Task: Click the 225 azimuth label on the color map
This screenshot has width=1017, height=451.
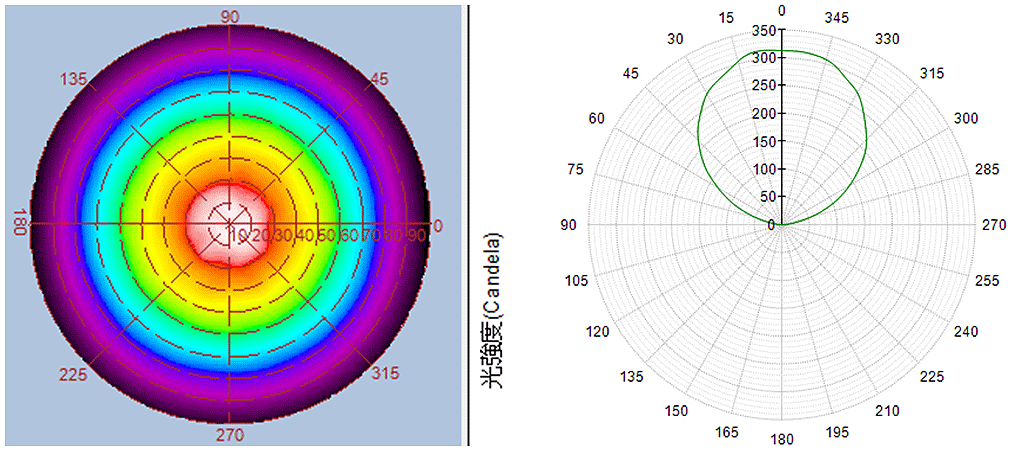Action: (74, 374)
